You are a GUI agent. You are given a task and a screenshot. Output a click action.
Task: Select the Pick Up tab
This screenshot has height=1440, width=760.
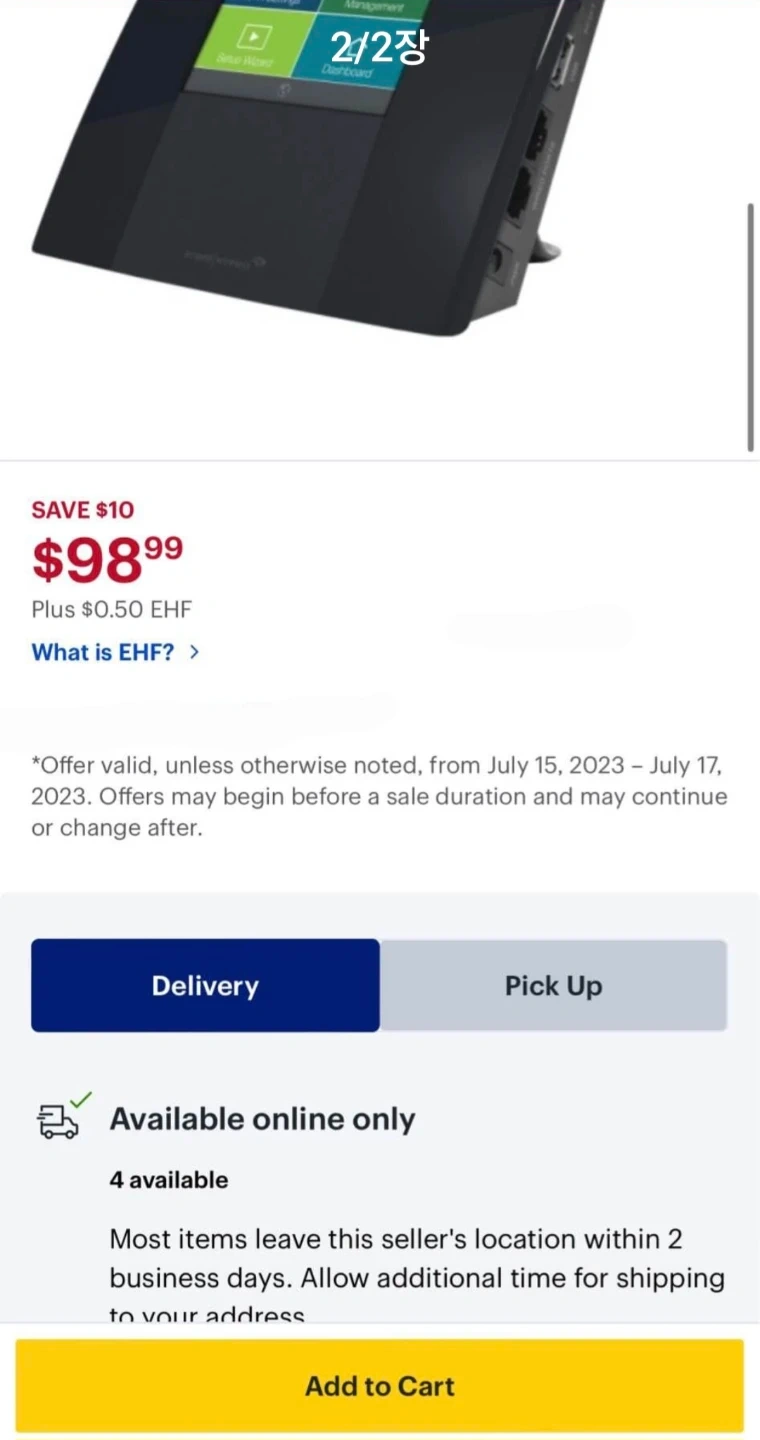click(553, 986)
